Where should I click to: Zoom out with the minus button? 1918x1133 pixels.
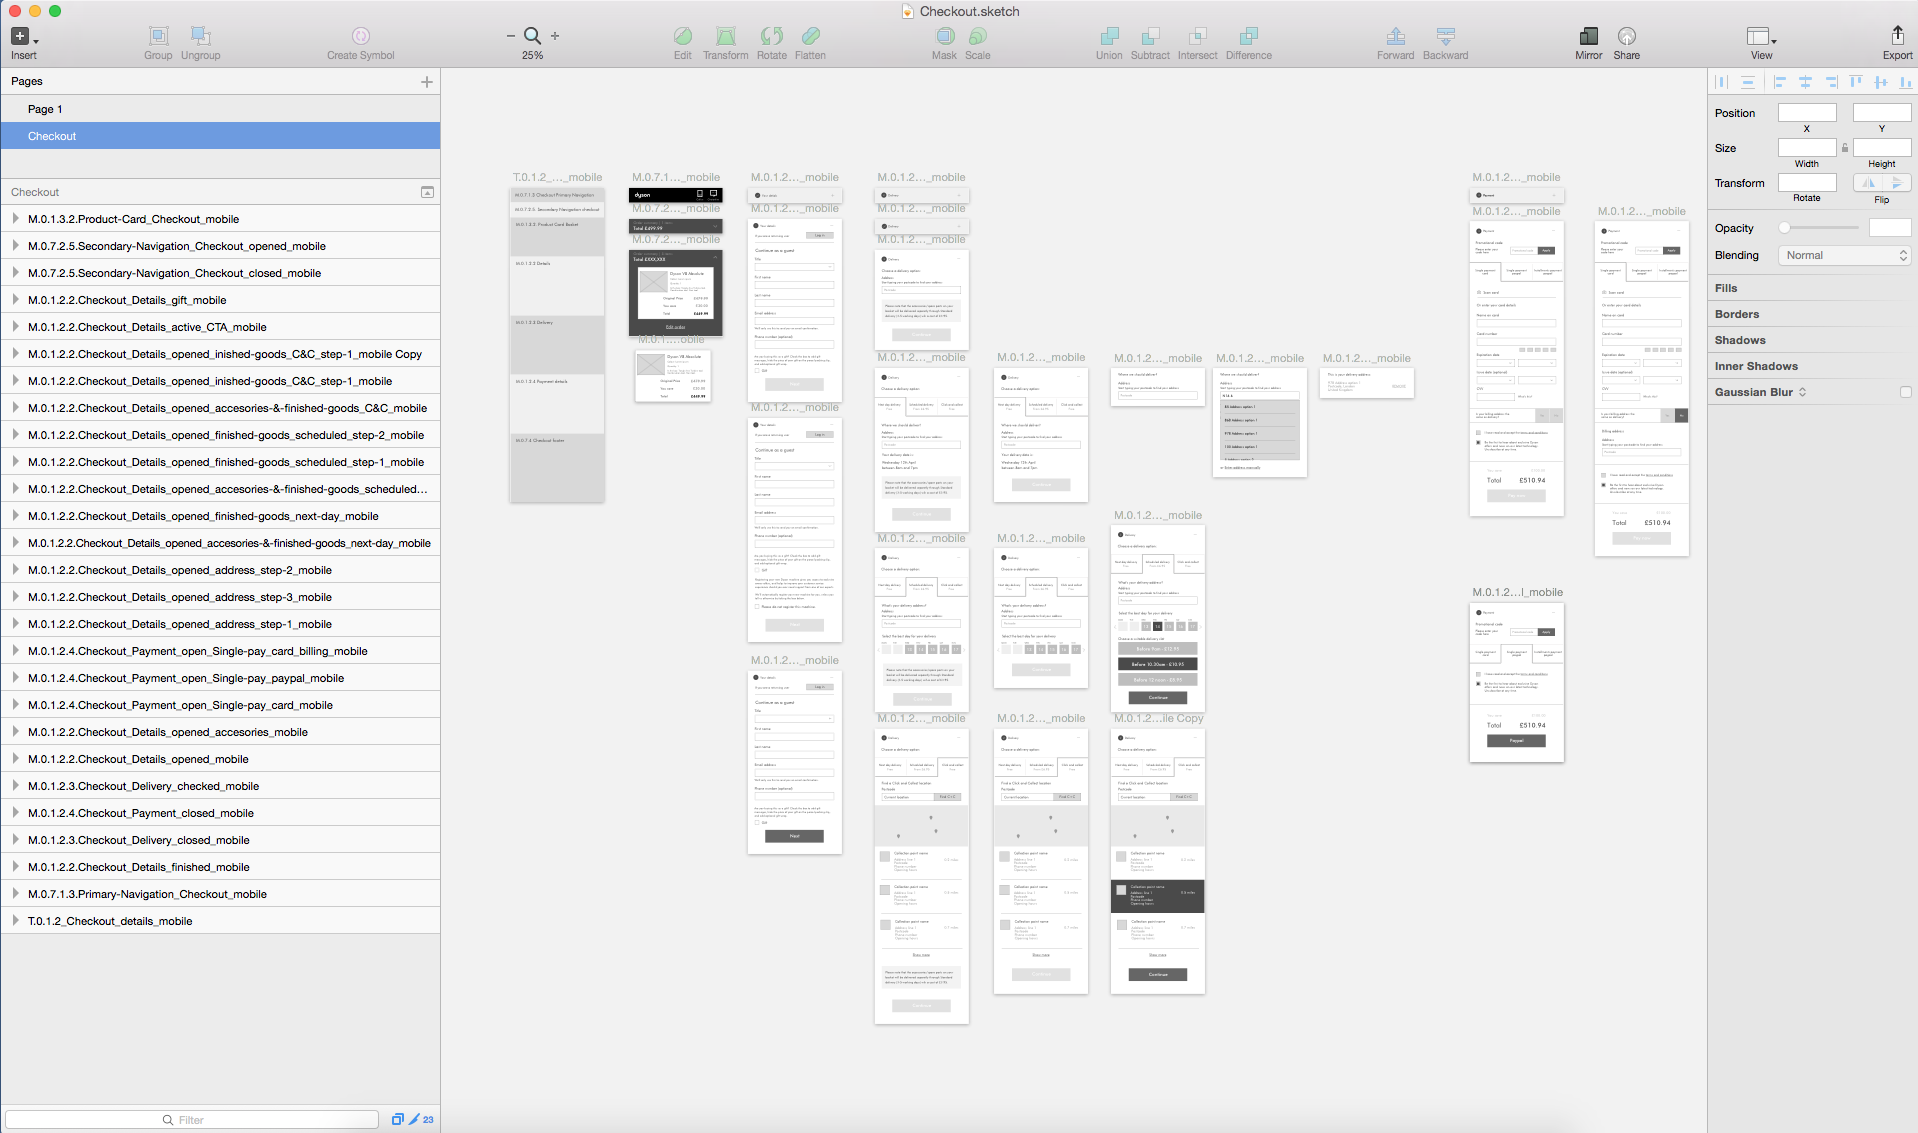click(511, 36)
